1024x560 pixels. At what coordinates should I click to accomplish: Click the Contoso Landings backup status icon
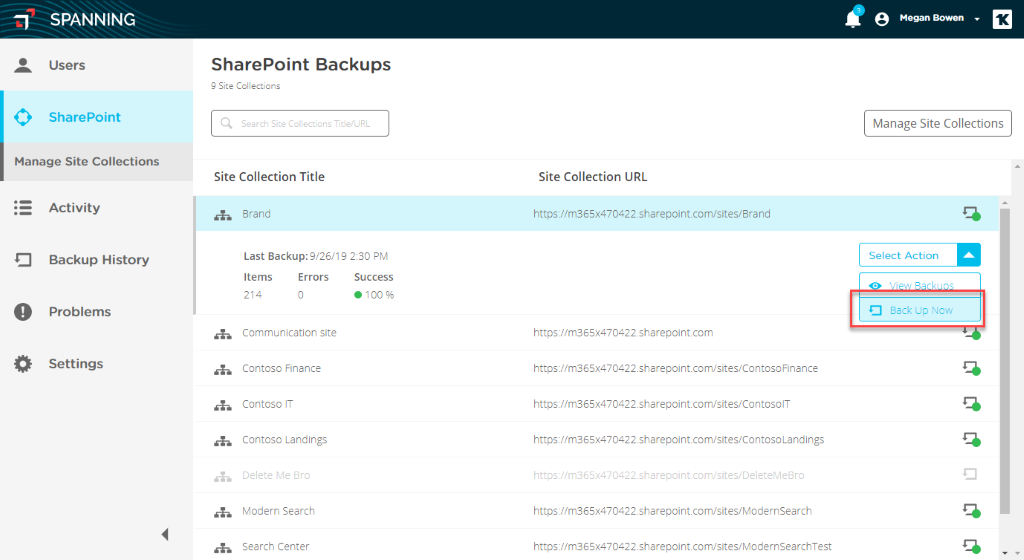[x=971, y=439]
